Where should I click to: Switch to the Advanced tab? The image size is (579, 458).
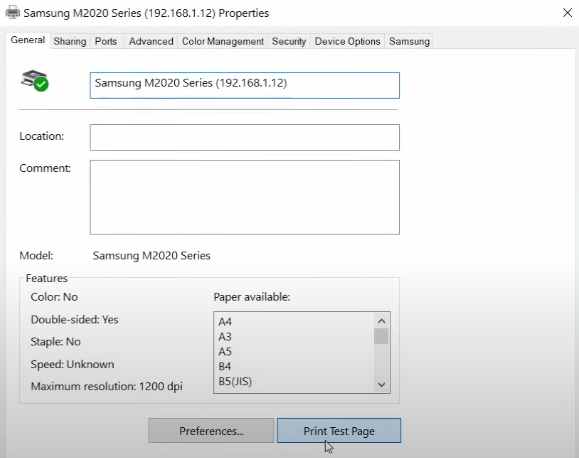tap(151, 41)
